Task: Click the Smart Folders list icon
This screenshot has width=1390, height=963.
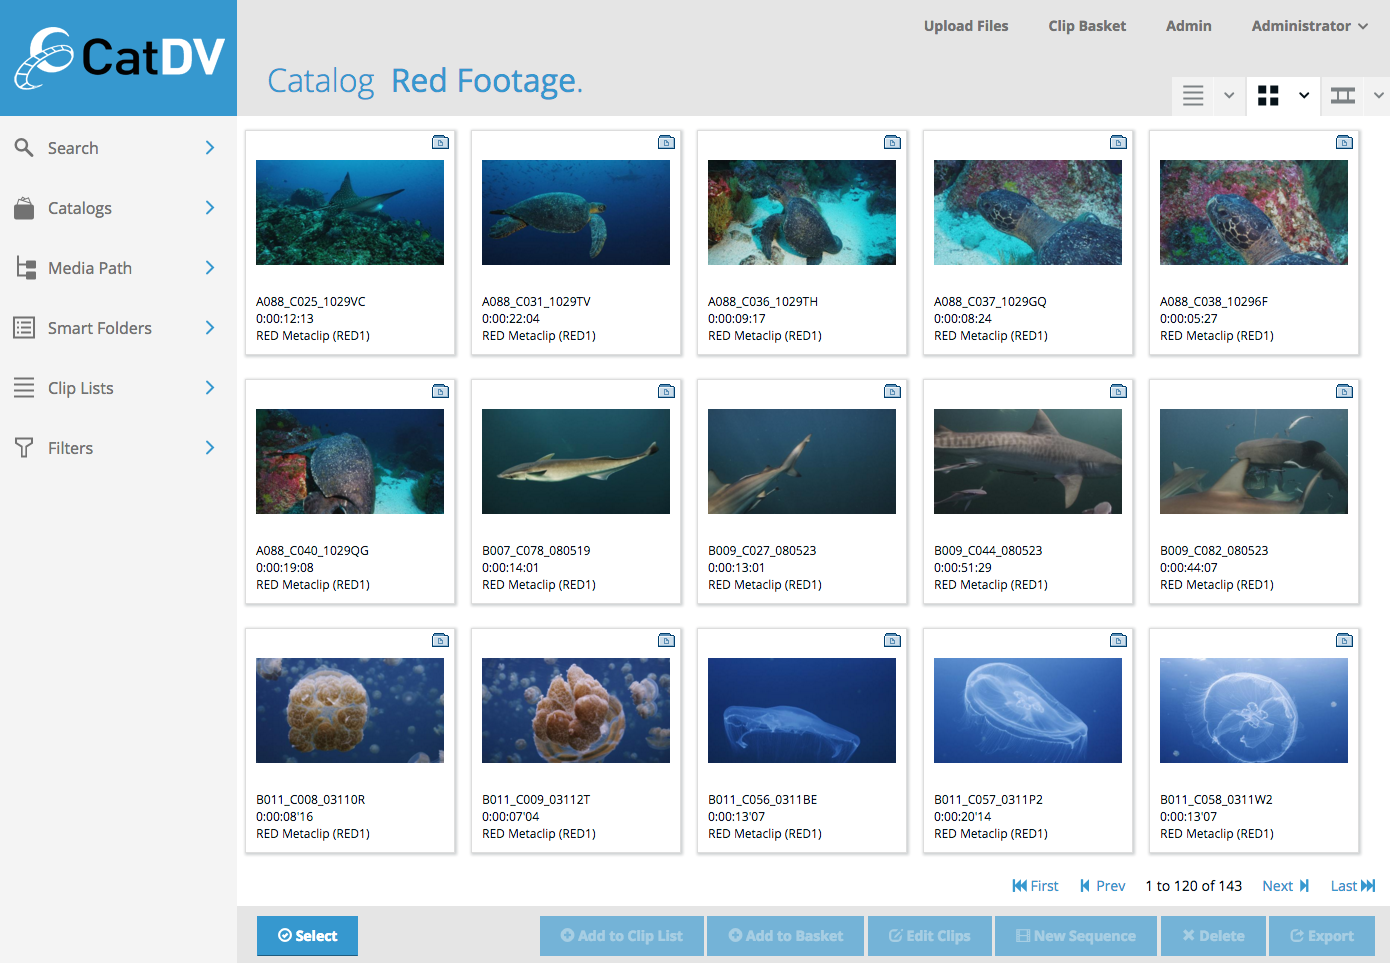Action: click(x=24, y=328)
